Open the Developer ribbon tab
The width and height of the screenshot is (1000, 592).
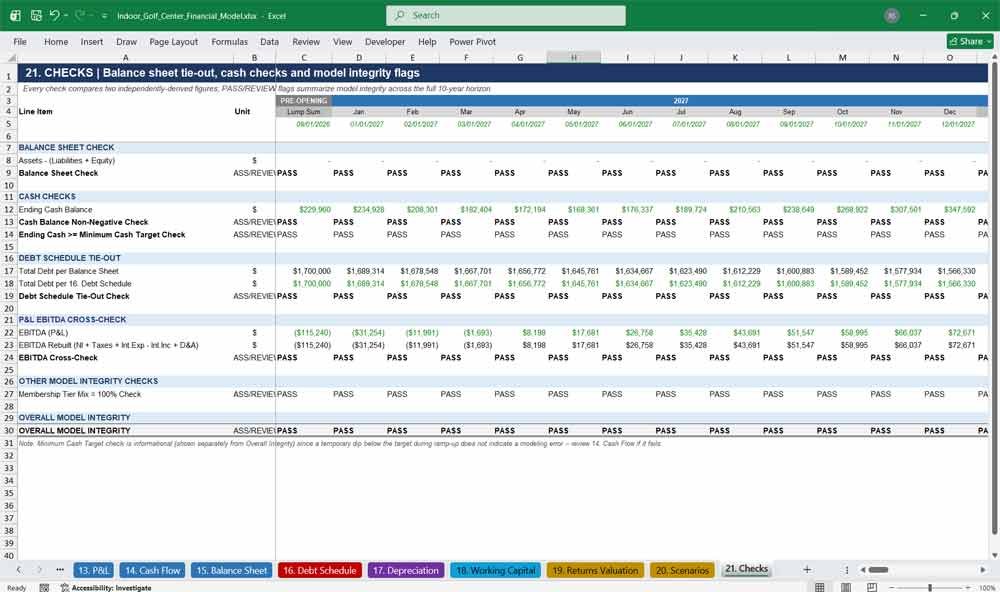[385, 41]
